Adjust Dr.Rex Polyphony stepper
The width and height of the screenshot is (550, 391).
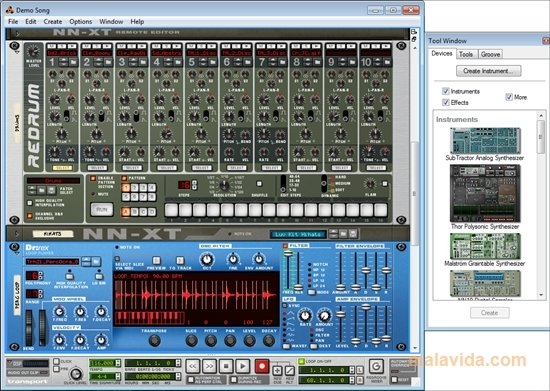[41, 276]
